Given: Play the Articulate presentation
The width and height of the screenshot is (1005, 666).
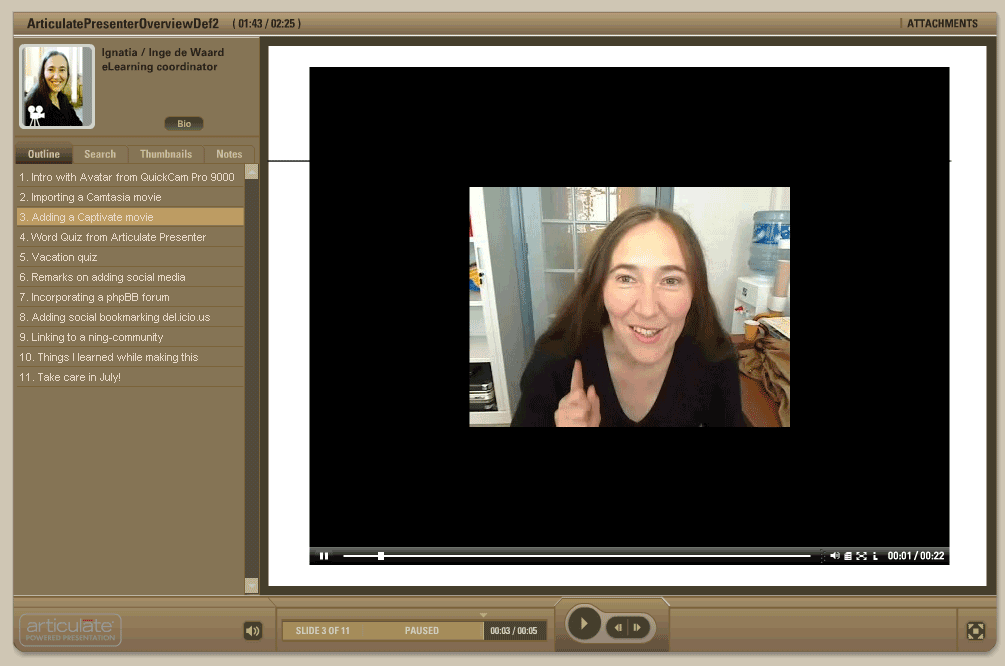Looking at the screenshot, I should 583,624.
